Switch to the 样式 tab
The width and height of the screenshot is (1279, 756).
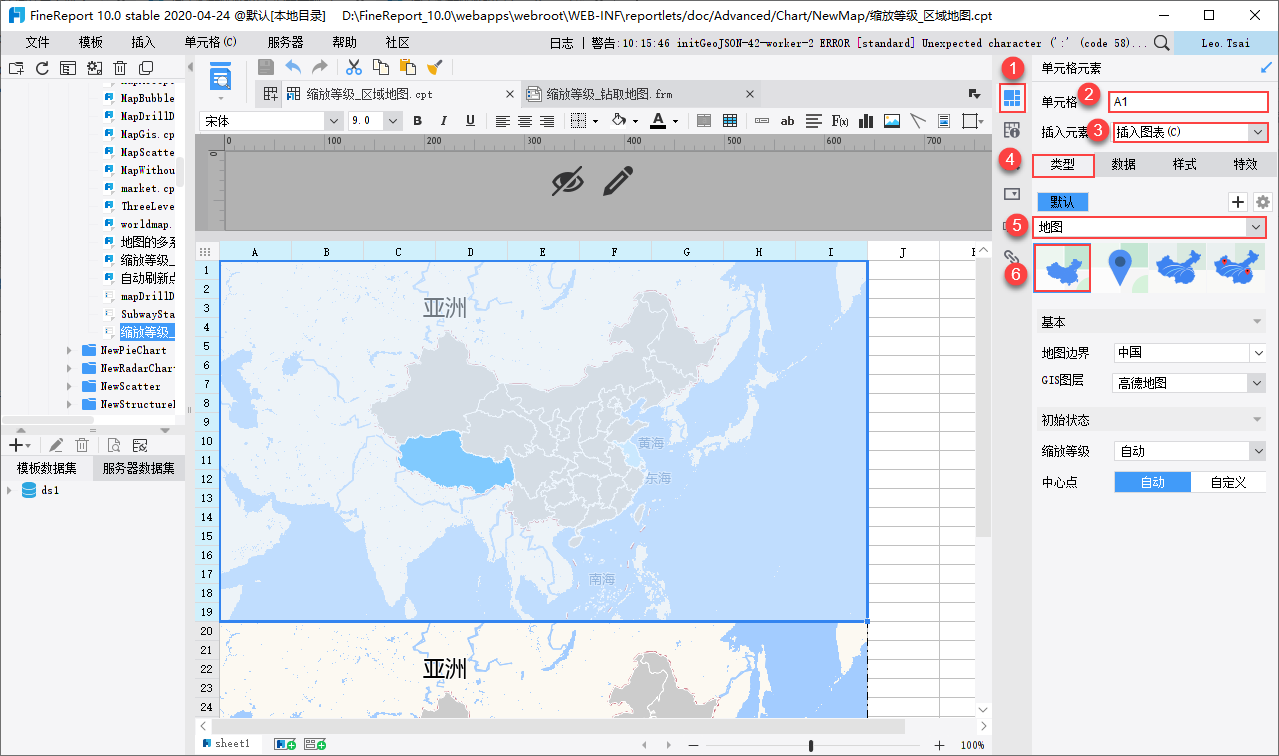1184,165
